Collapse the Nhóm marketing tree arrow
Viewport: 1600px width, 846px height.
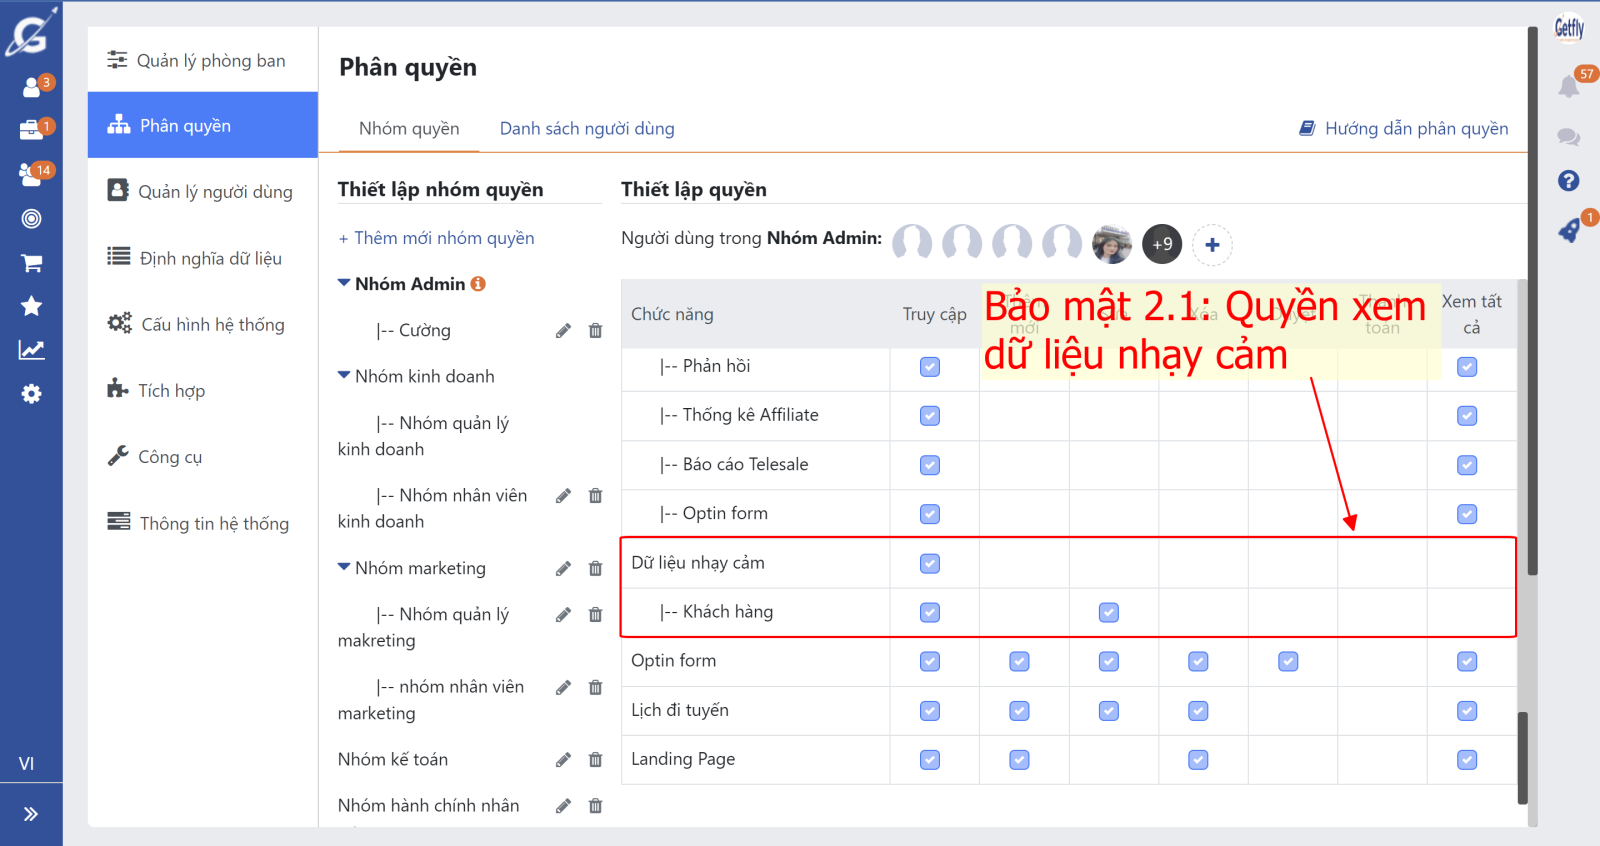tap(344, 567)
